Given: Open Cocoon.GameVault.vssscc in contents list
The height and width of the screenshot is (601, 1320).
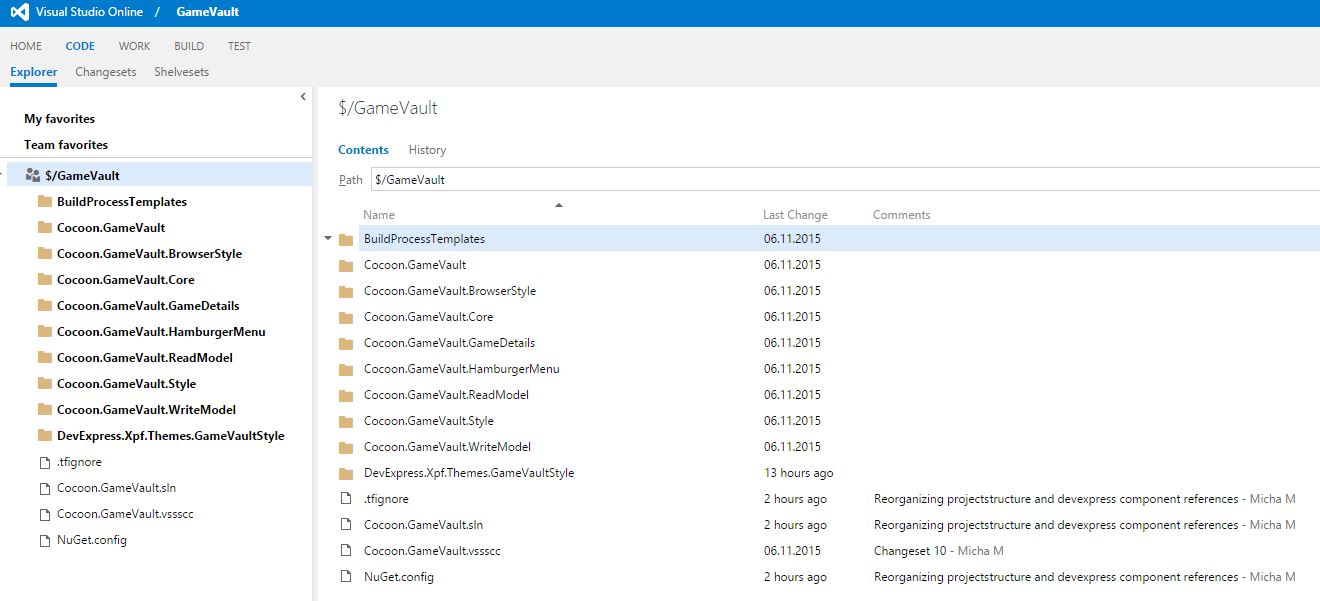Looking at the screenshot, I should tap(432, 551).
